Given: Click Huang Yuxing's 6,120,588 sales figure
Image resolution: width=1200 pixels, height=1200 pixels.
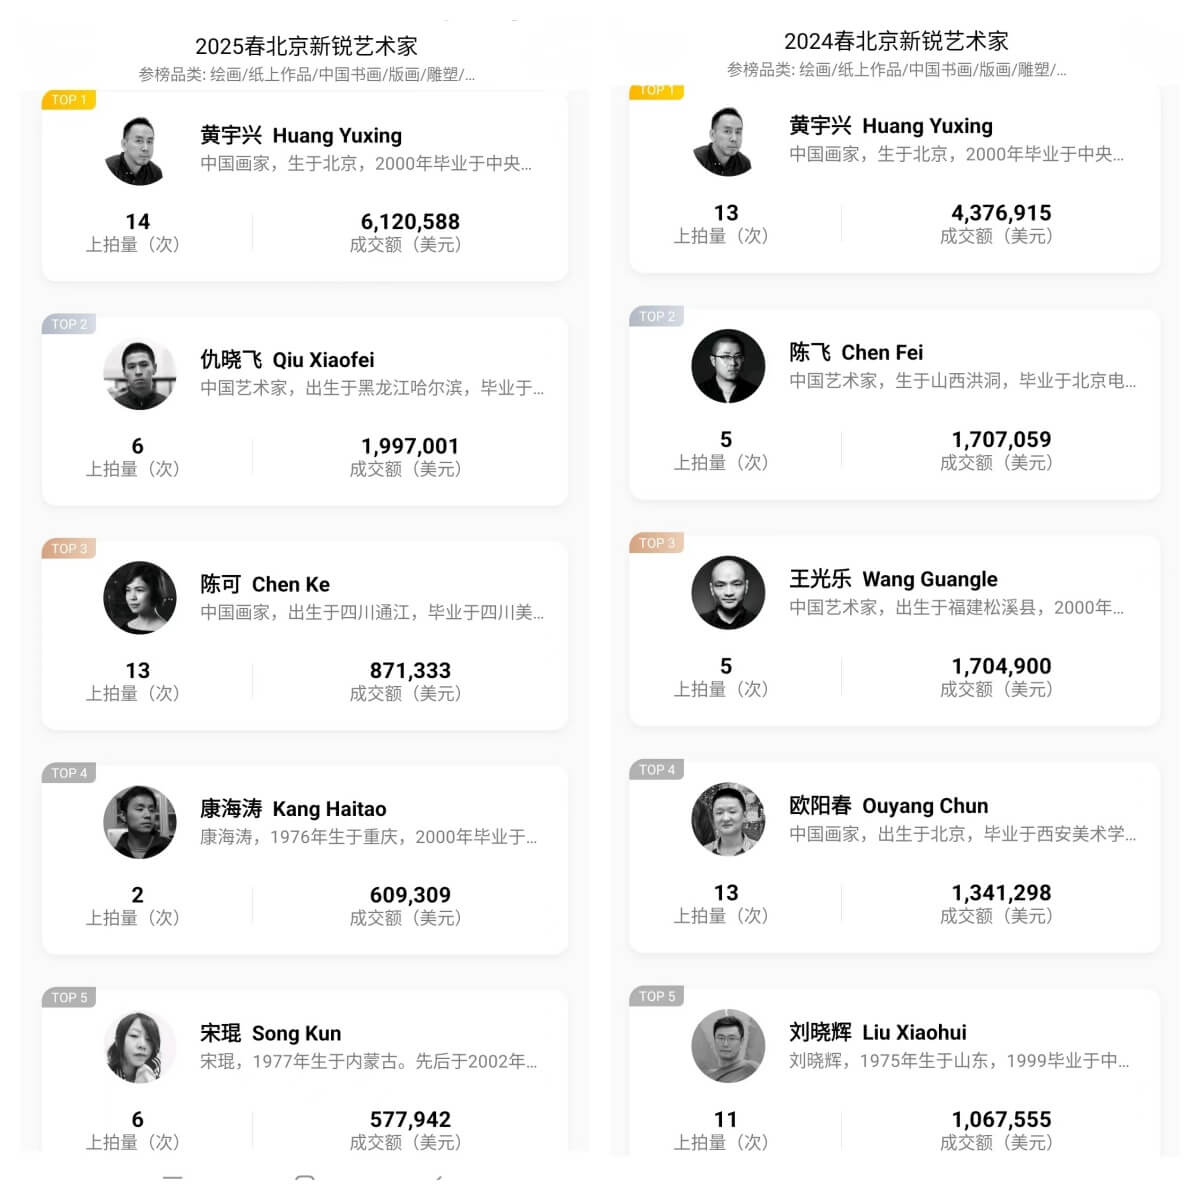Looking at the screenshot, I should click(x=410, y=222).
